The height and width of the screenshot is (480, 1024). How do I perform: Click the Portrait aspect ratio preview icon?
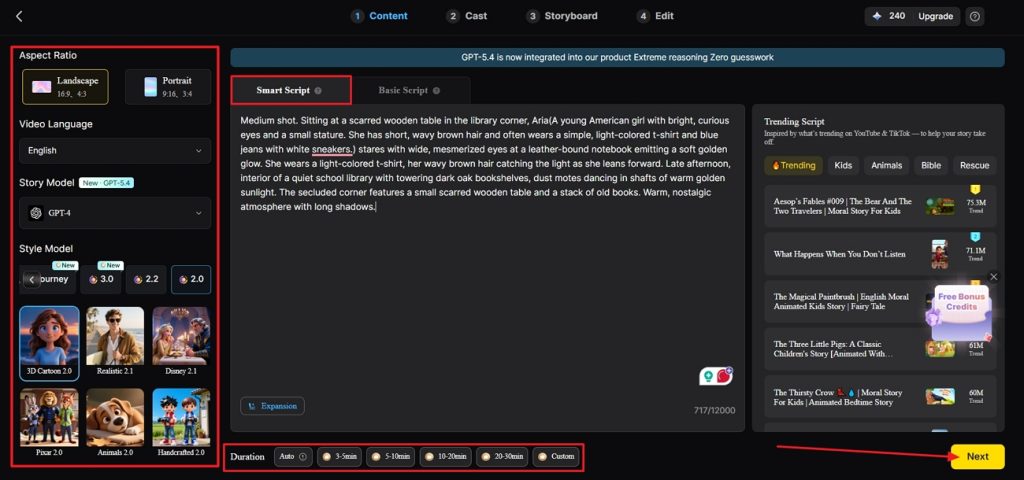pyautogui.click(x=151, y=87)
